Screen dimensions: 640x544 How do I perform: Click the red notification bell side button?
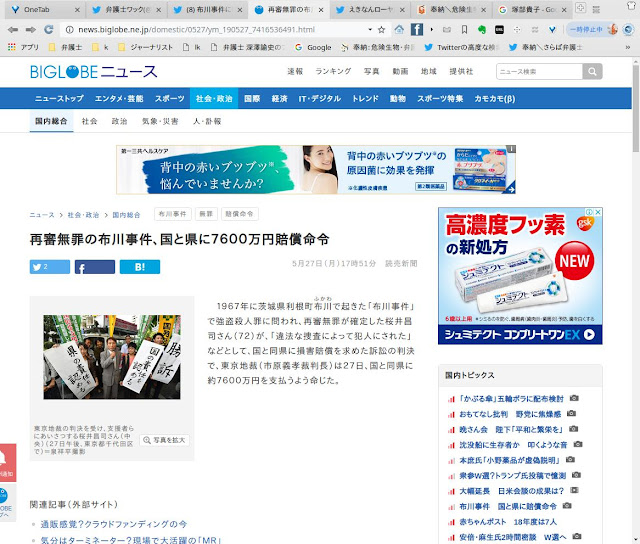[x=7, y=462]
